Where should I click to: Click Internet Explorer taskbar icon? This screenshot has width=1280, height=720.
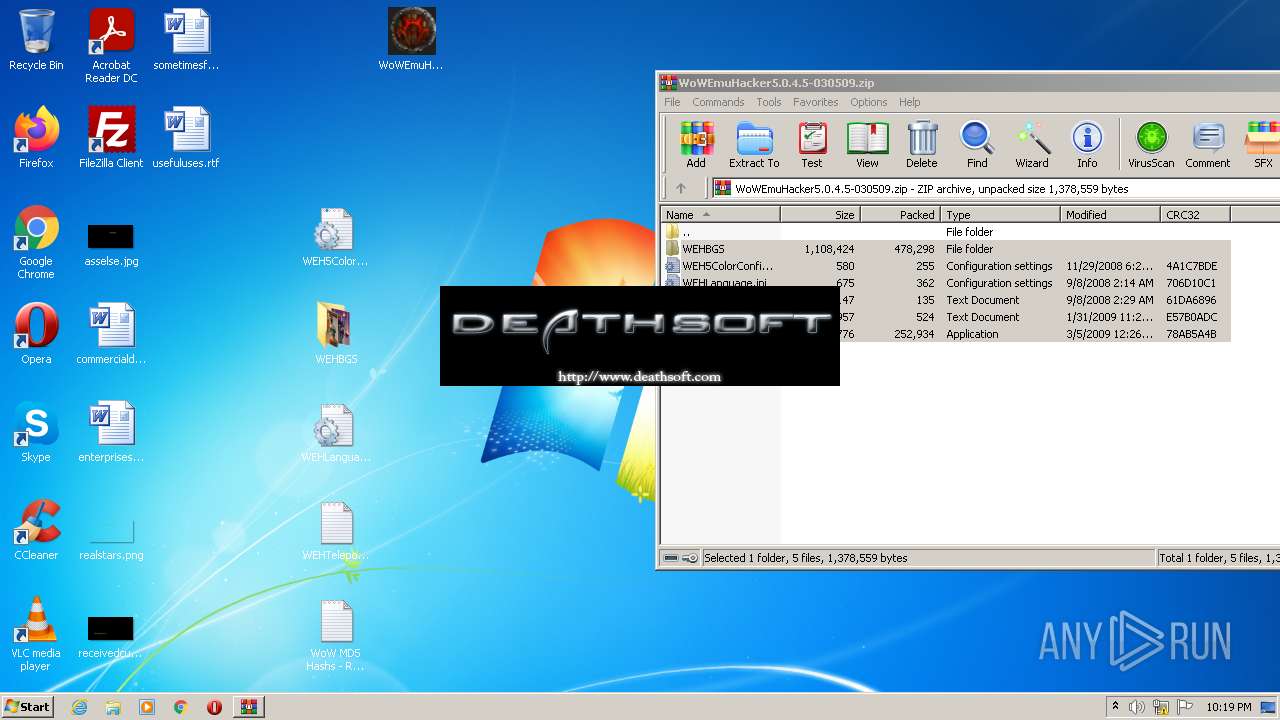pos(79,707)
